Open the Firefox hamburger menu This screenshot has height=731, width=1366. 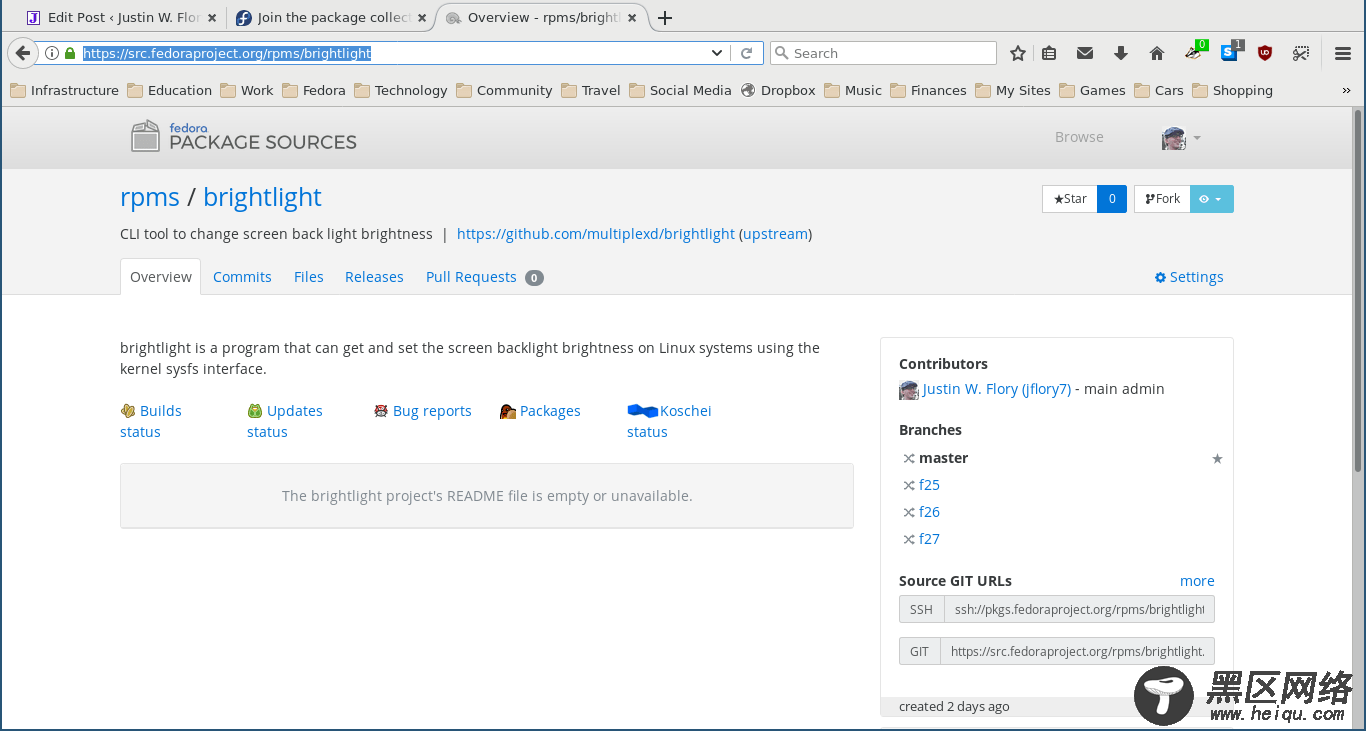pos(1343,53)
